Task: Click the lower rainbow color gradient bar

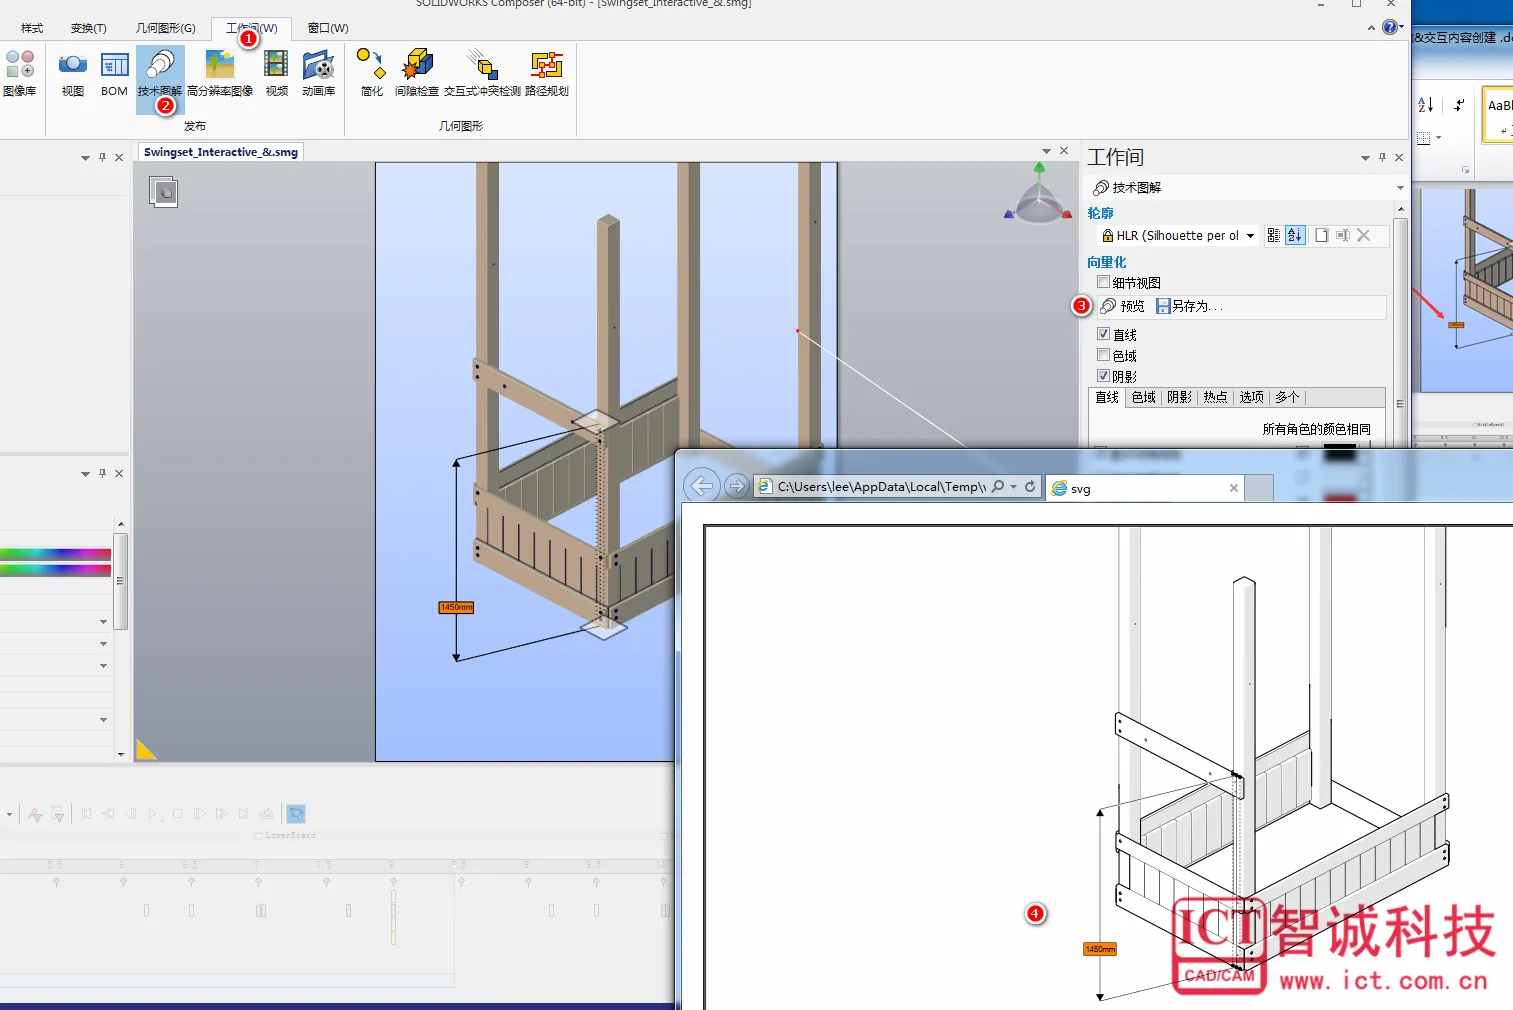Action: point(55,570)
